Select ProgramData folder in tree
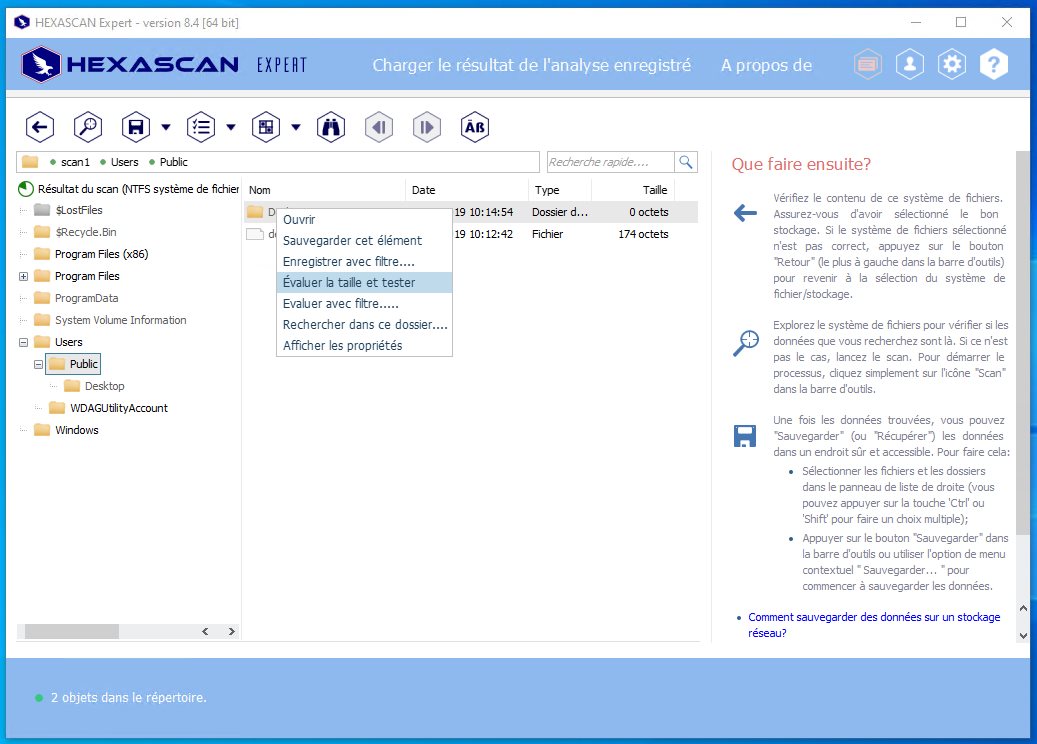This screenshot has width=1037, height=744. pos(76,298)
